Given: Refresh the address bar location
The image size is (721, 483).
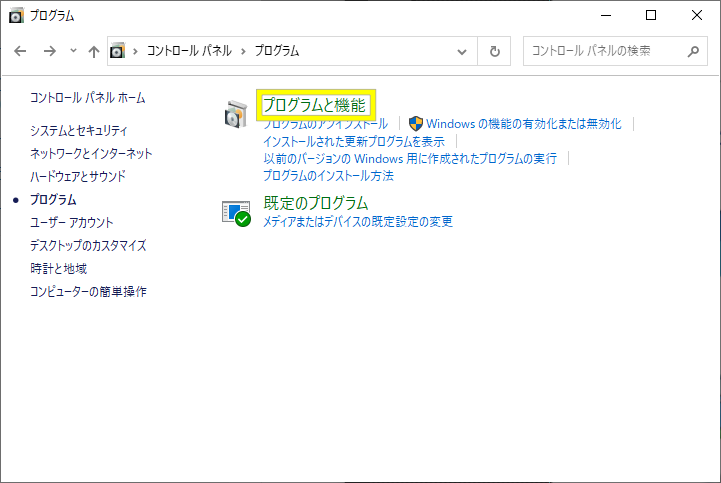Looking at the screenshot, I should pyautogui.click(x=494, y=51).
